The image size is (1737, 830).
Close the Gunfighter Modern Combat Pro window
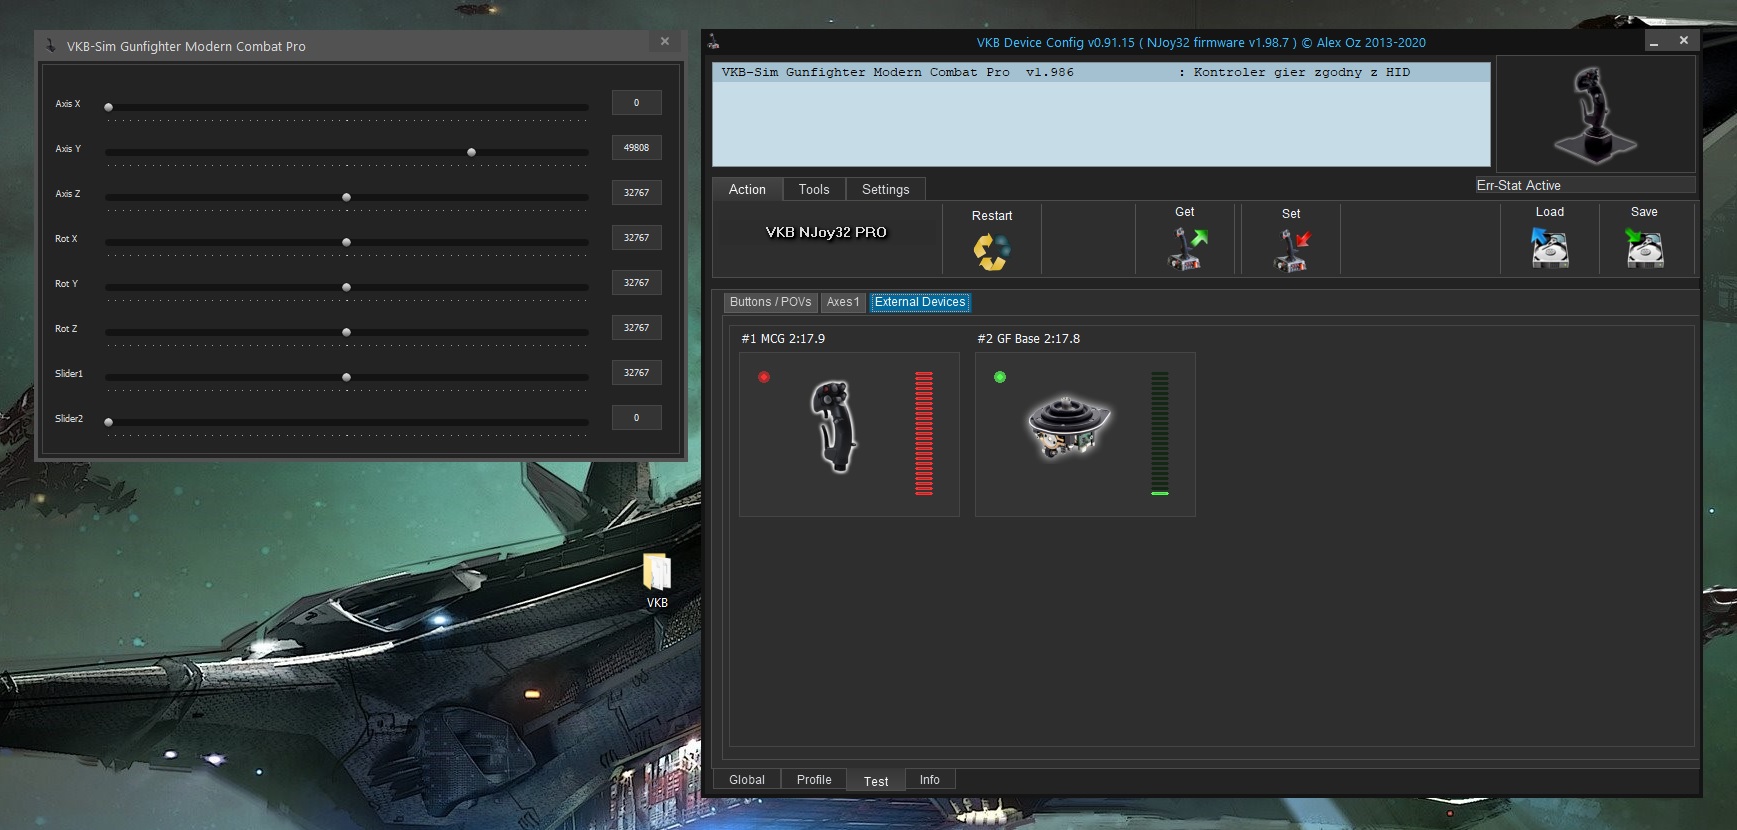665,41
